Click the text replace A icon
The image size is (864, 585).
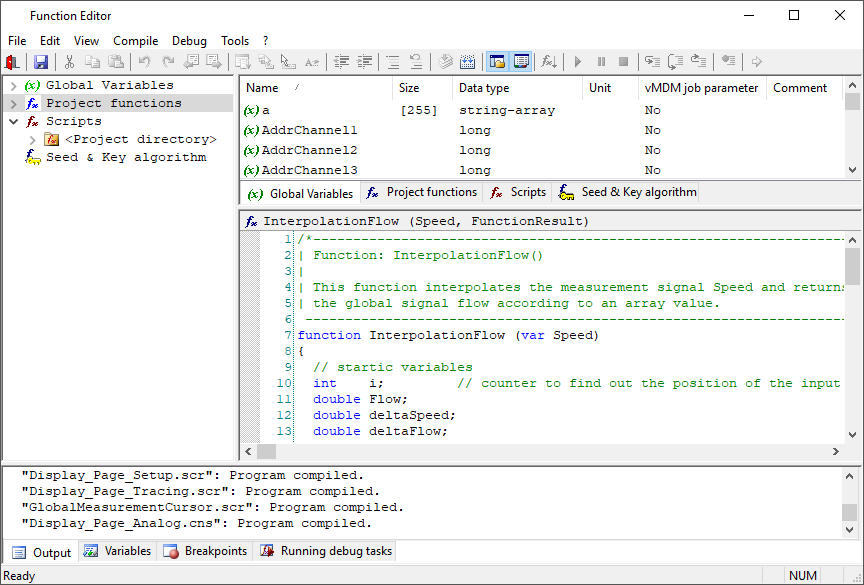tap(311, 62)
